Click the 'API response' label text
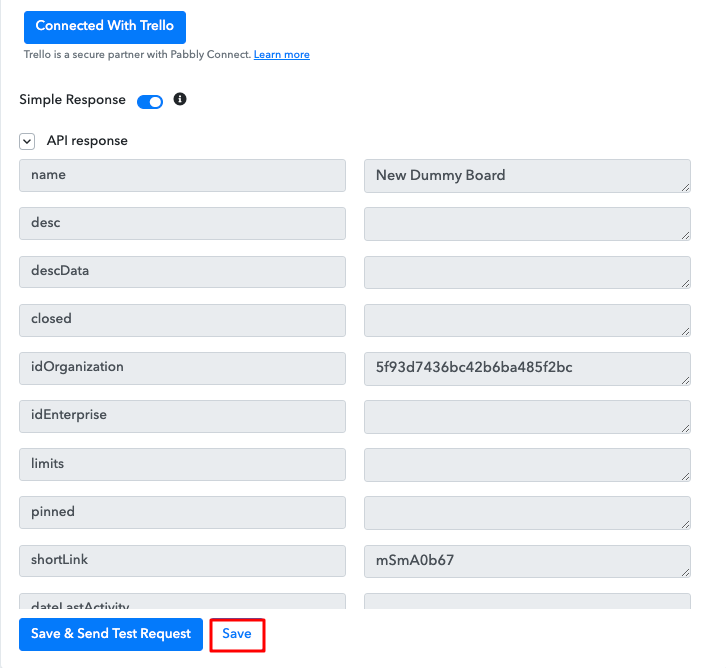This screenshot has width=726, height=668. tap(87, 141)
